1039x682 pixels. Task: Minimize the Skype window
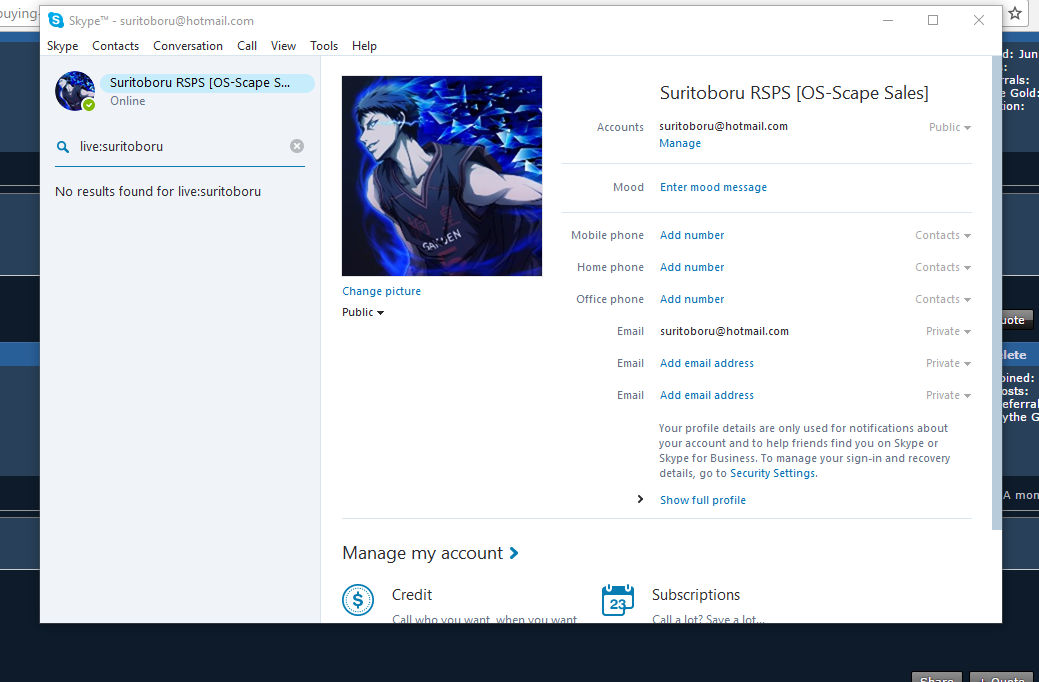click(888, 20)
